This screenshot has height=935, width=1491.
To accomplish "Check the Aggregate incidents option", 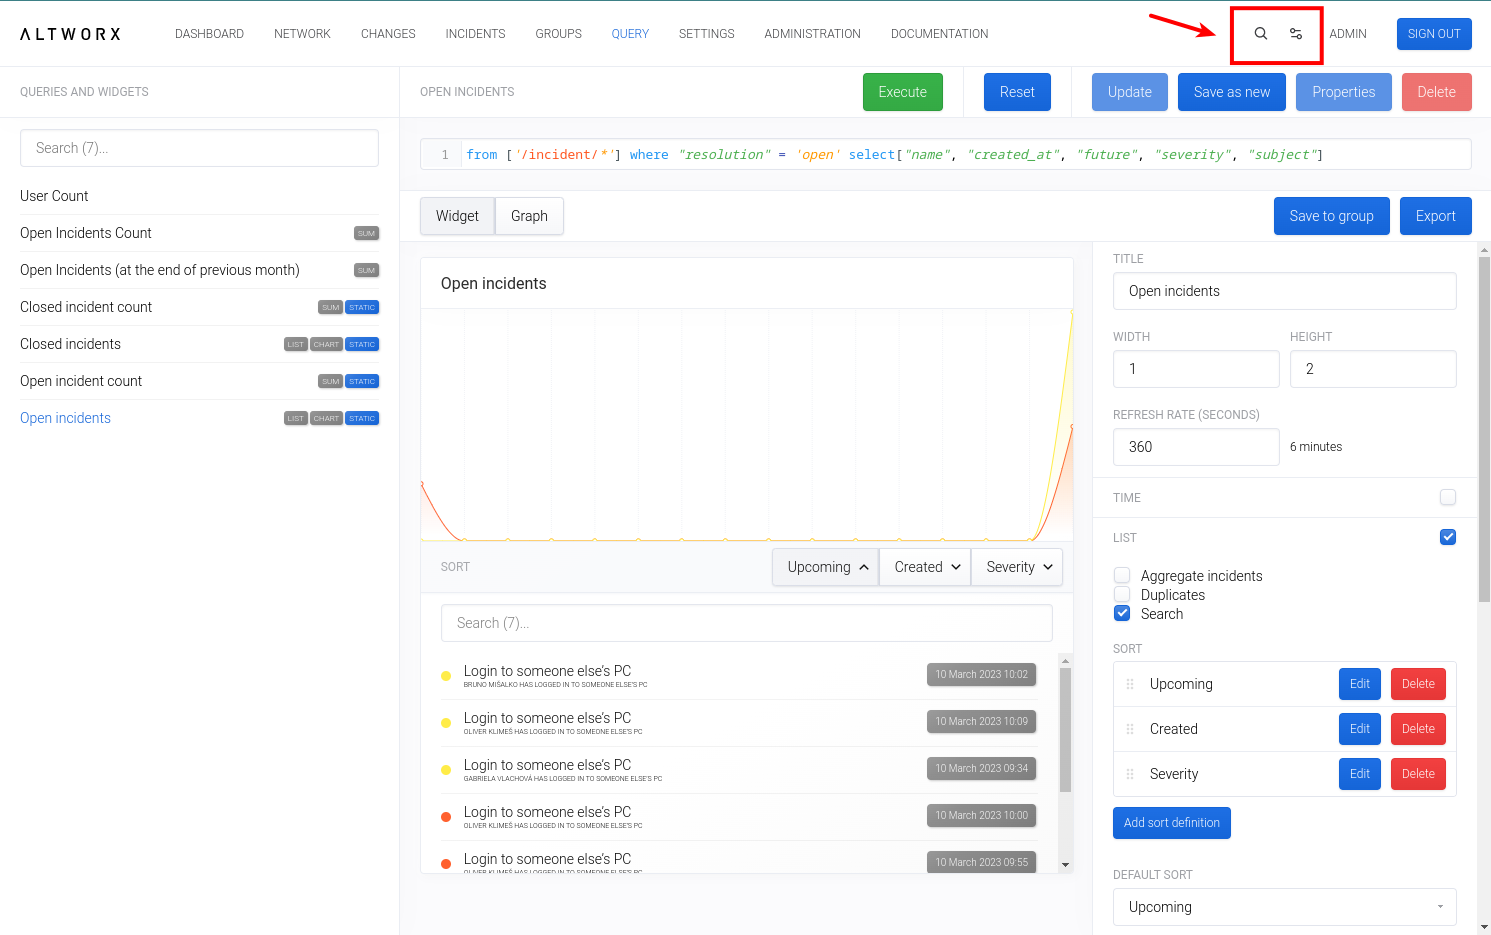I will pyautogui.click(x=1122, y=575).
